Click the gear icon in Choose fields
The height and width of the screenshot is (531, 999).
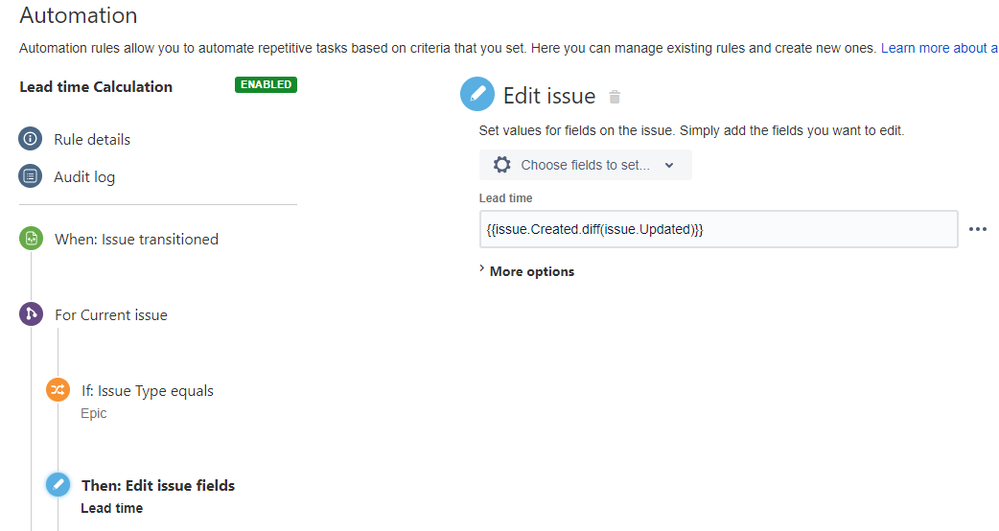point(502,164)
